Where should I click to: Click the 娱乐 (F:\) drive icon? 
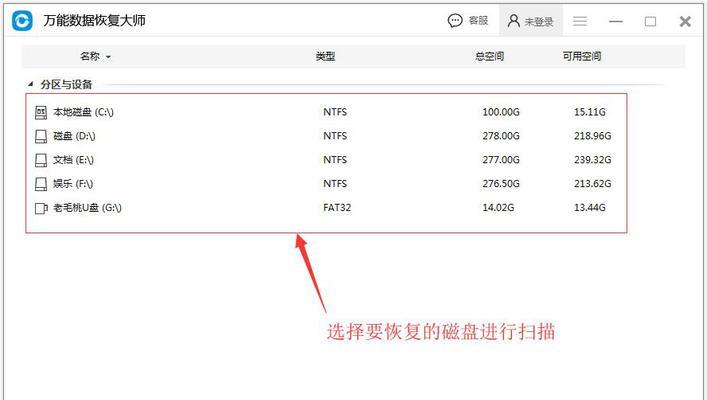click(41, 184)
